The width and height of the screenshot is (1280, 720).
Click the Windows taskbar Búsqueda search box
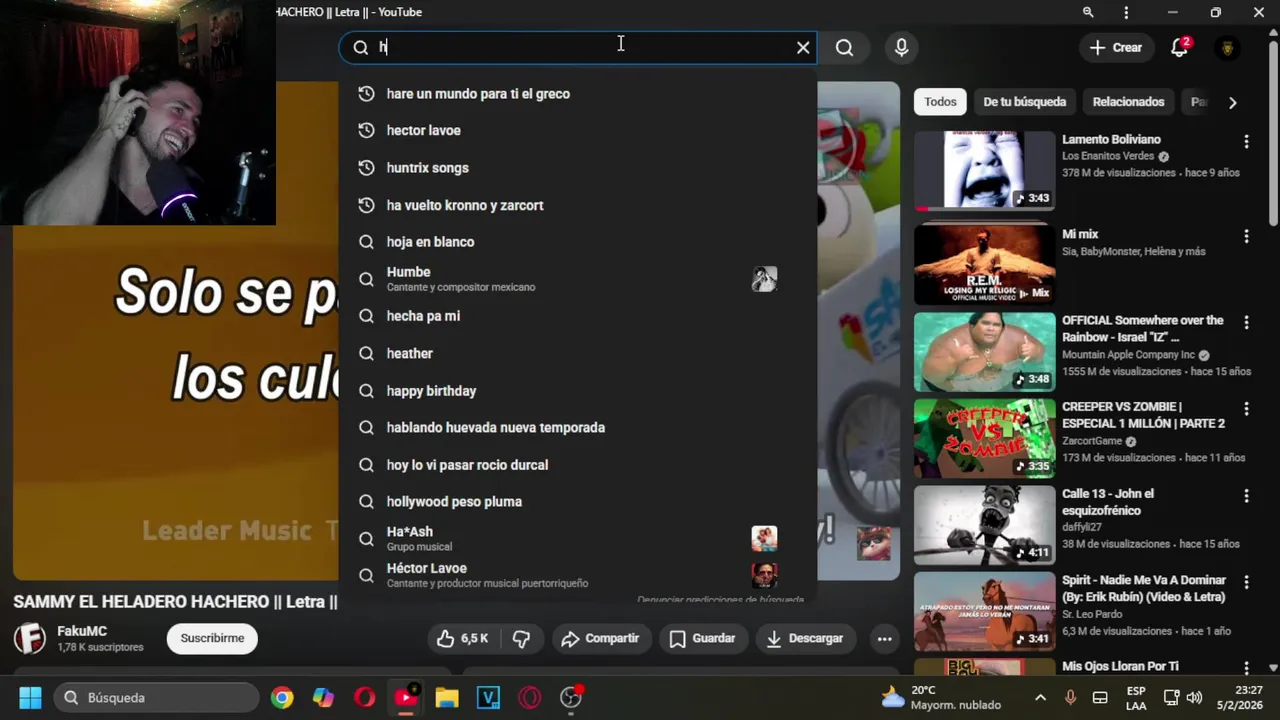158,697
